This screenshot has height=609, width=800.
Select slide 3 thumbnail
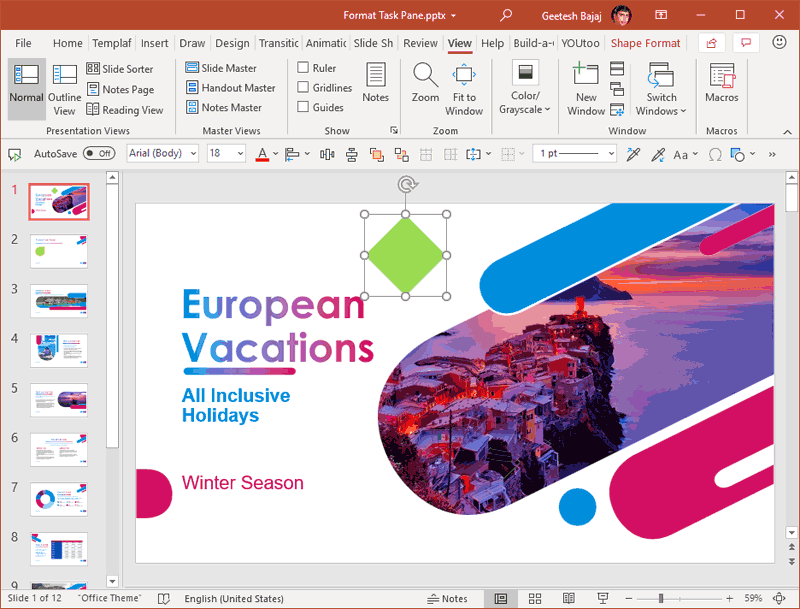tap(59, 301)
